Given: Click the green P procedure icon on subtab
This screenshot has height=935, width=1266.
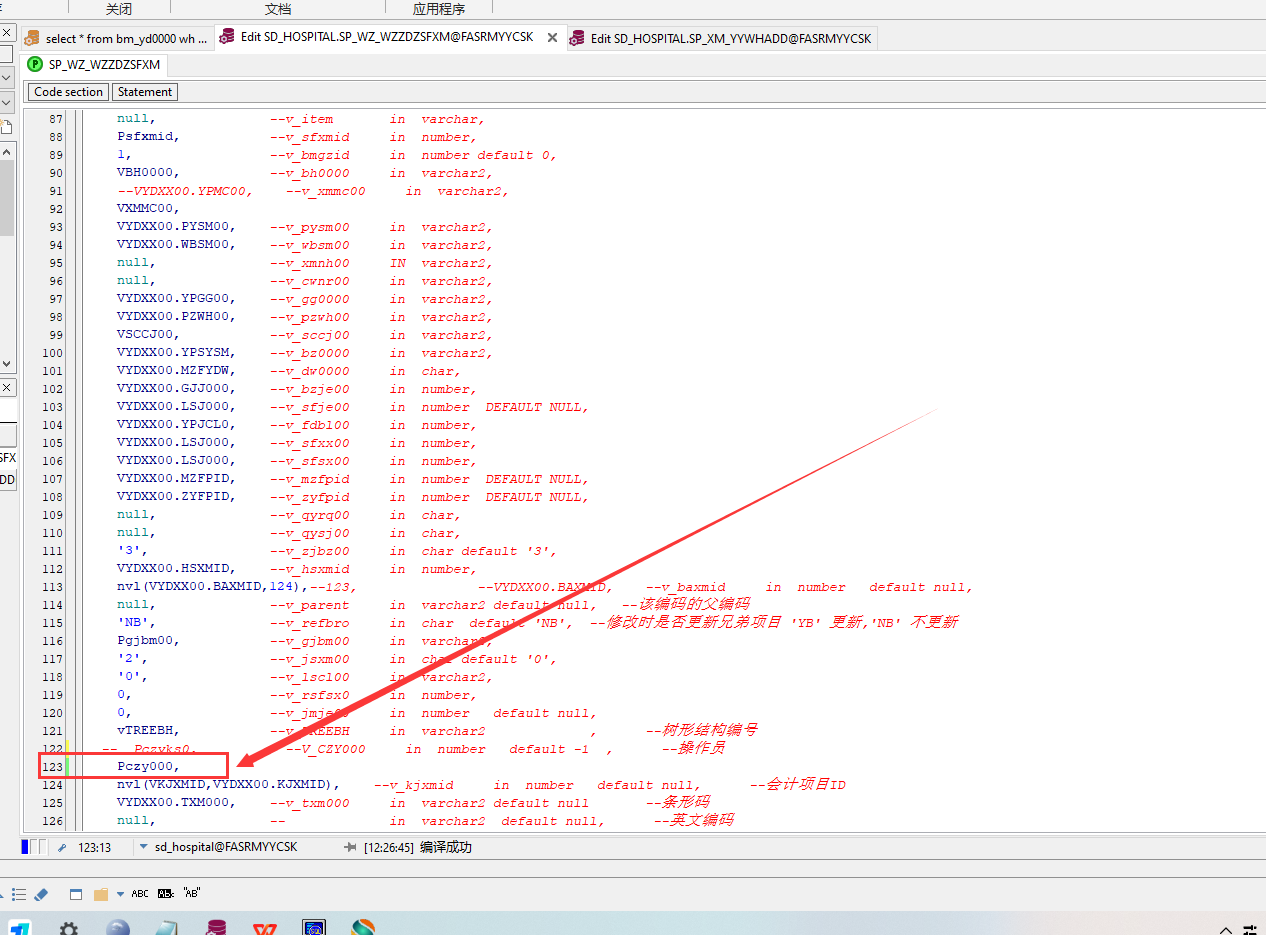Looking at the screenshot, I should 36,65.
